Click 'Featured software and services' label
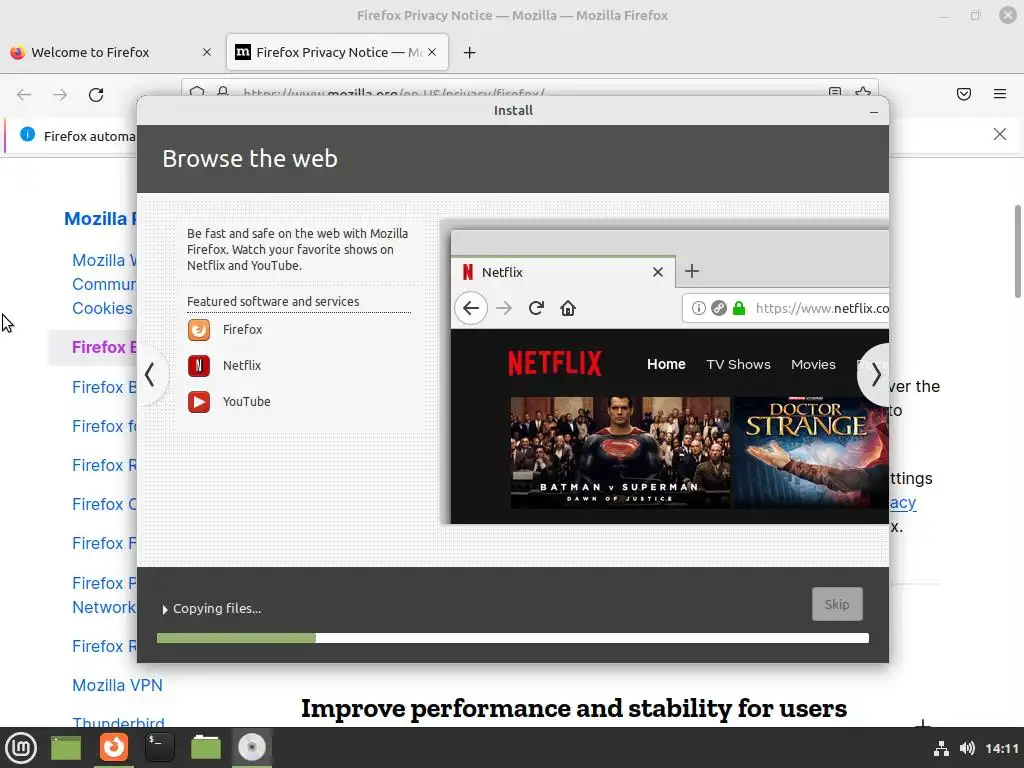Image resolution: width=1024 pixels, height=768 pixels. 273,302
